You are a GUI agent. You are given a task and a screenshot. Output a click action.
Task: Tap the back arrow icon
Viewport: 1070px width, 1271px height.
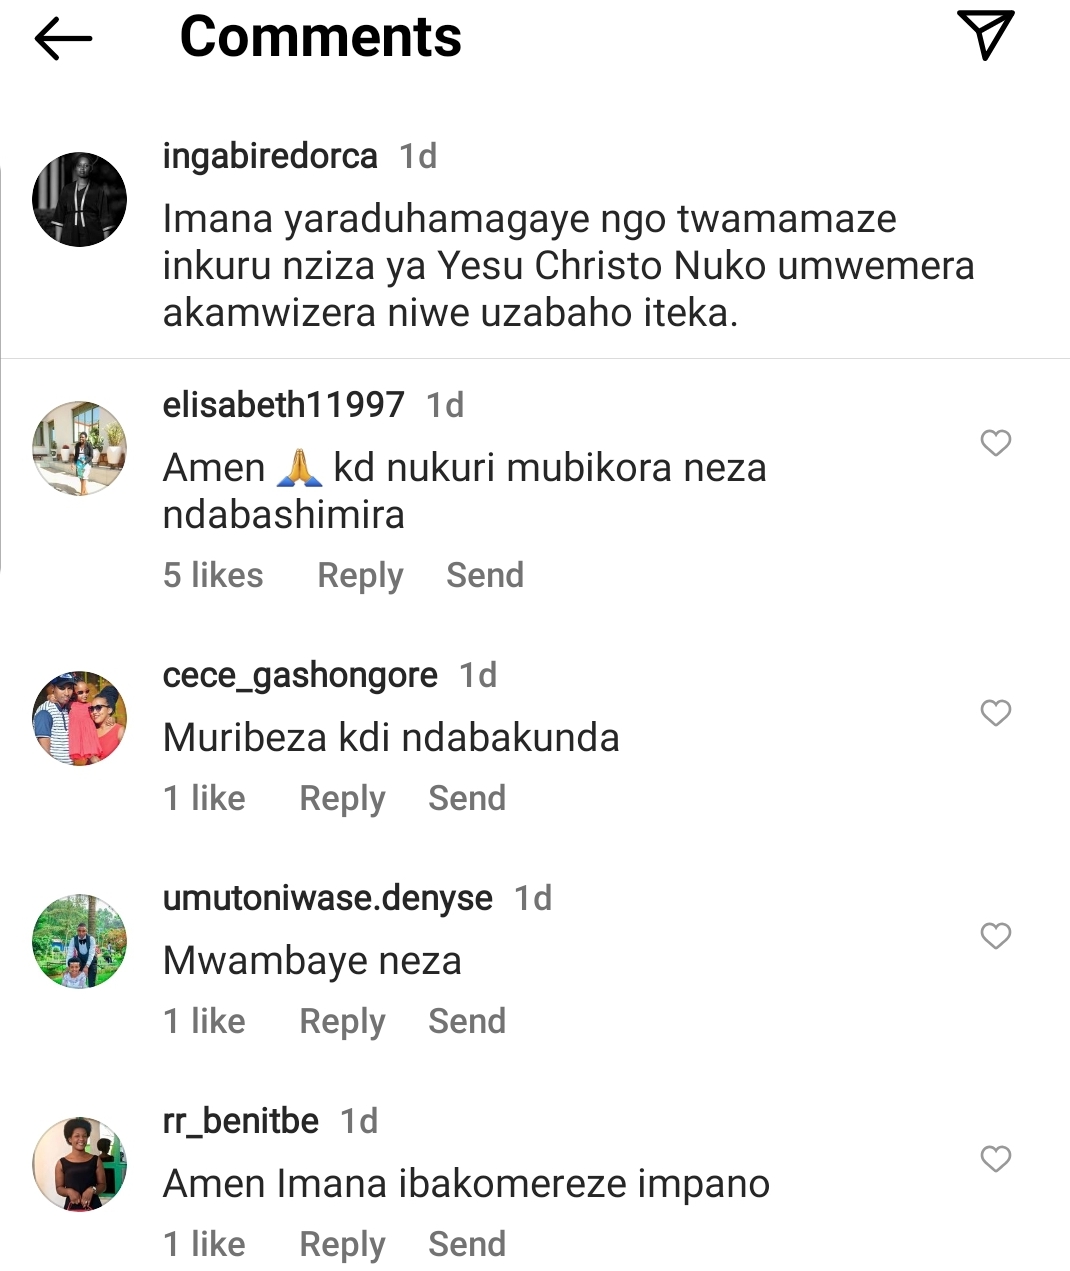(x=63, y=40)
